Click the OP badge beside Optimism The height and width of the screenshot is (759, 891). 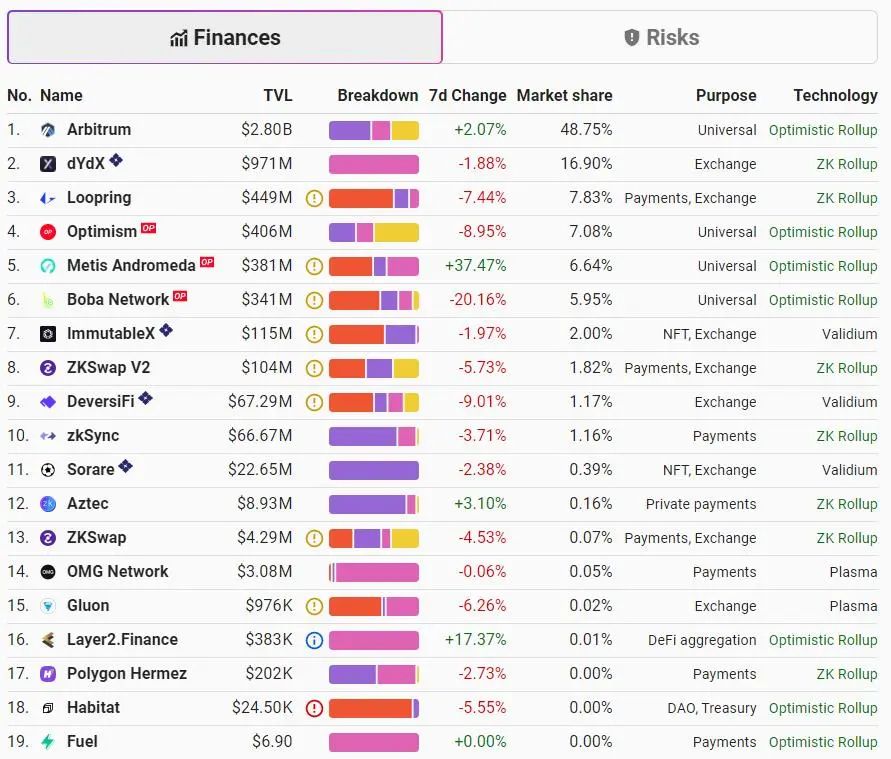coord(148,228)
